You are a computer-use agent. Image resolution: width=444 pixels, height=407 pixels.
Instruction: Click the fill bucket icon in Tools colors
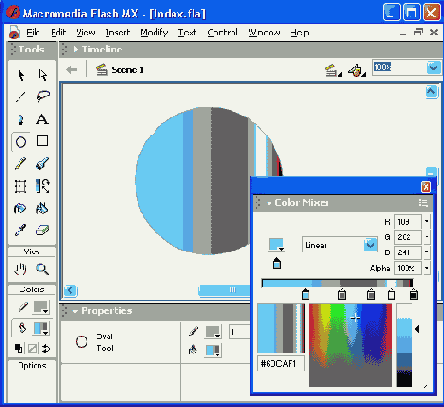point(23,328)
